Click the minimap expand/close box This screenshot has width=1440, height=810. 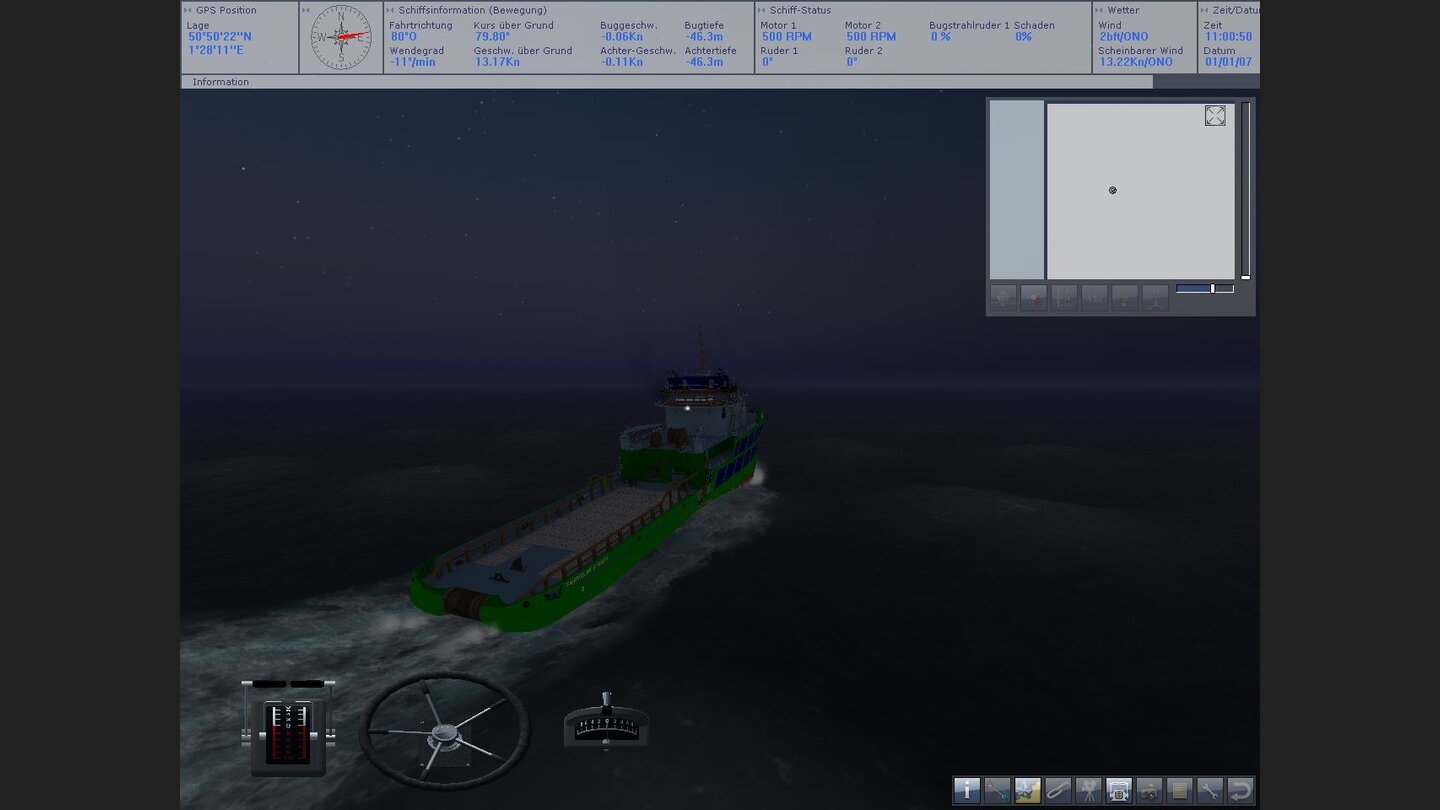coord(1215,116)
